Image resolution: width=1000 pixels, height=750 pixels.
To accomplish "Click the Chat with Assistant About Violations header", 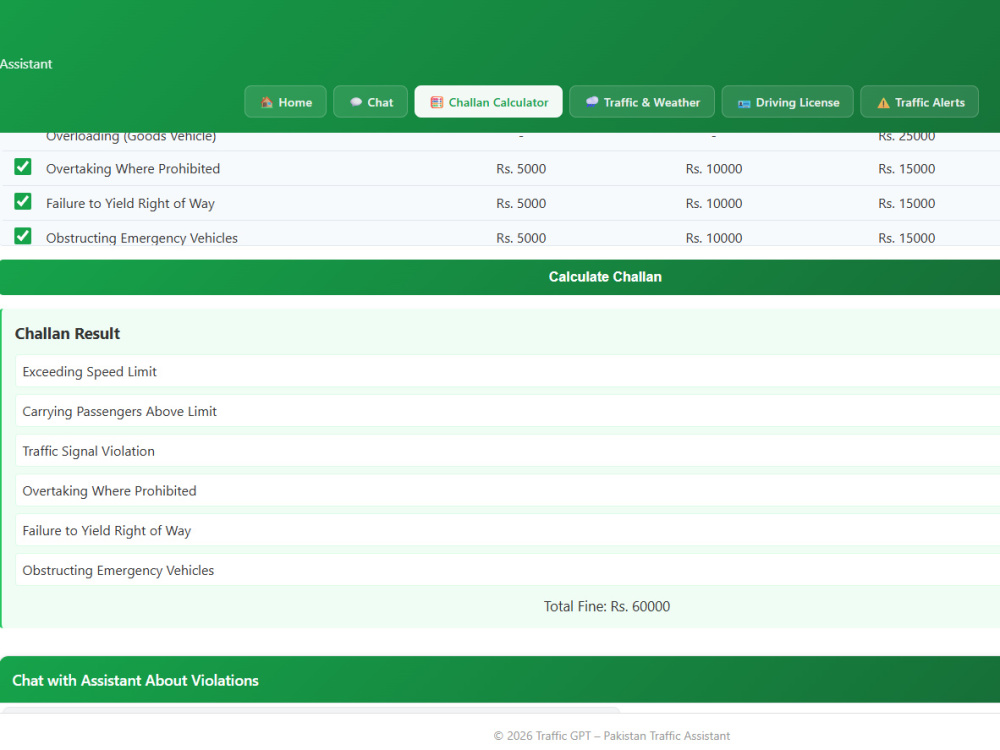I will pos(500,680).
